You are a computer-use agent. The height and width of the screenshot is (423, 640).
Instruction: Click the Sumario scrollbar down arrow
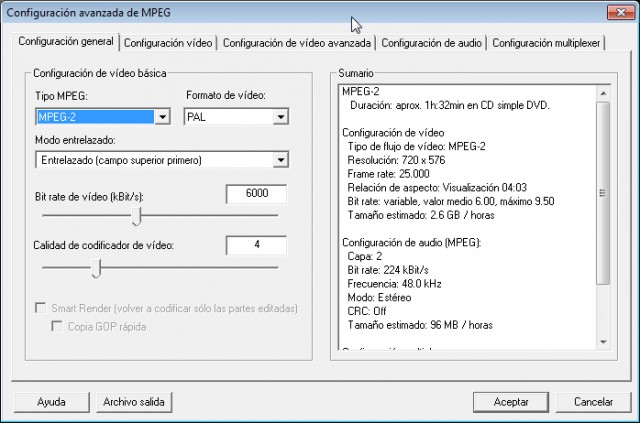tap(603, 342)
